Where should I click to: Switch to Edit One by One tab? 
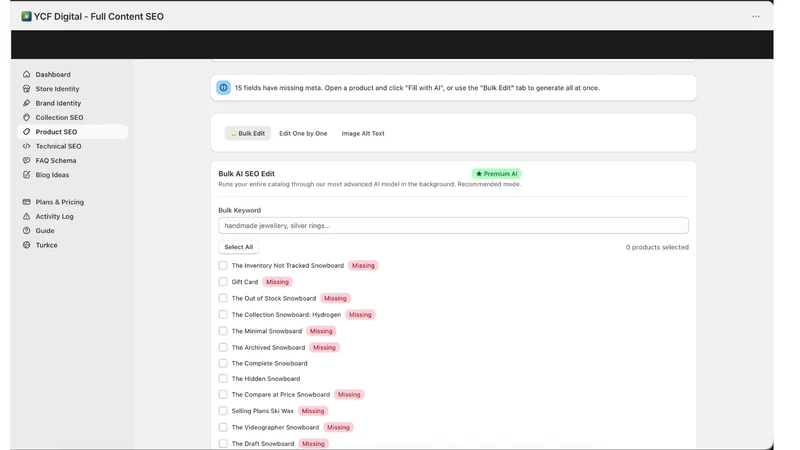pyautogui.click(x=303, y=133)
